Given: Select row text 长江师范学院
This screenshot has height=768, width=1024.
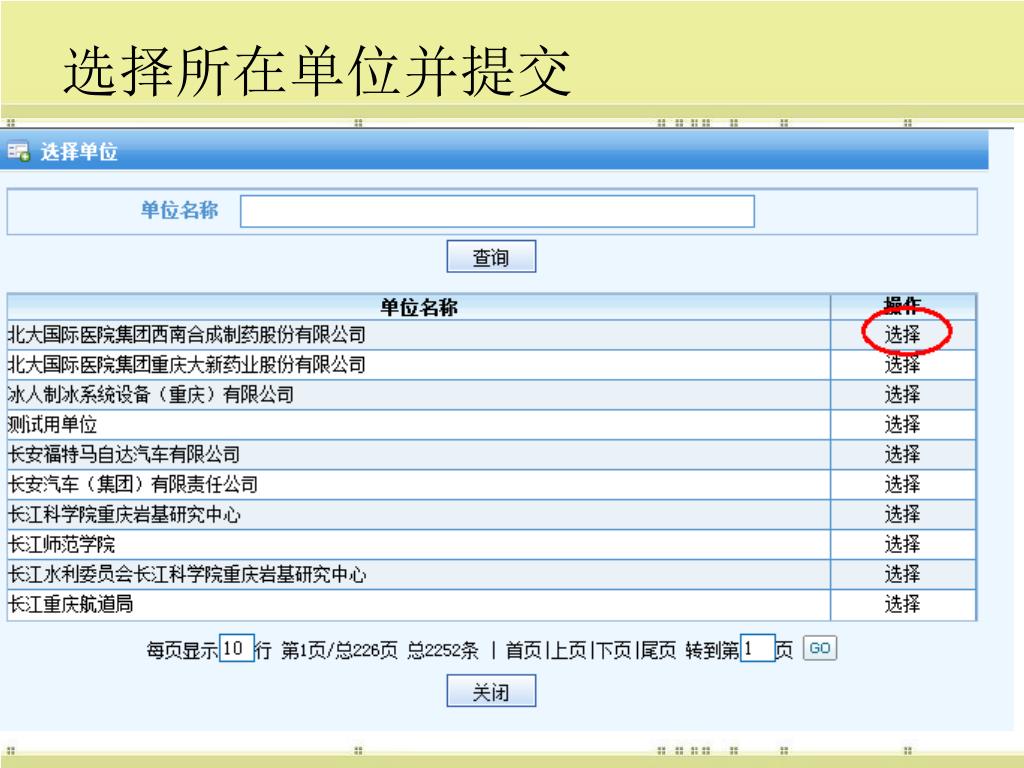Looking at the screenshot, I should coord(61,544).
